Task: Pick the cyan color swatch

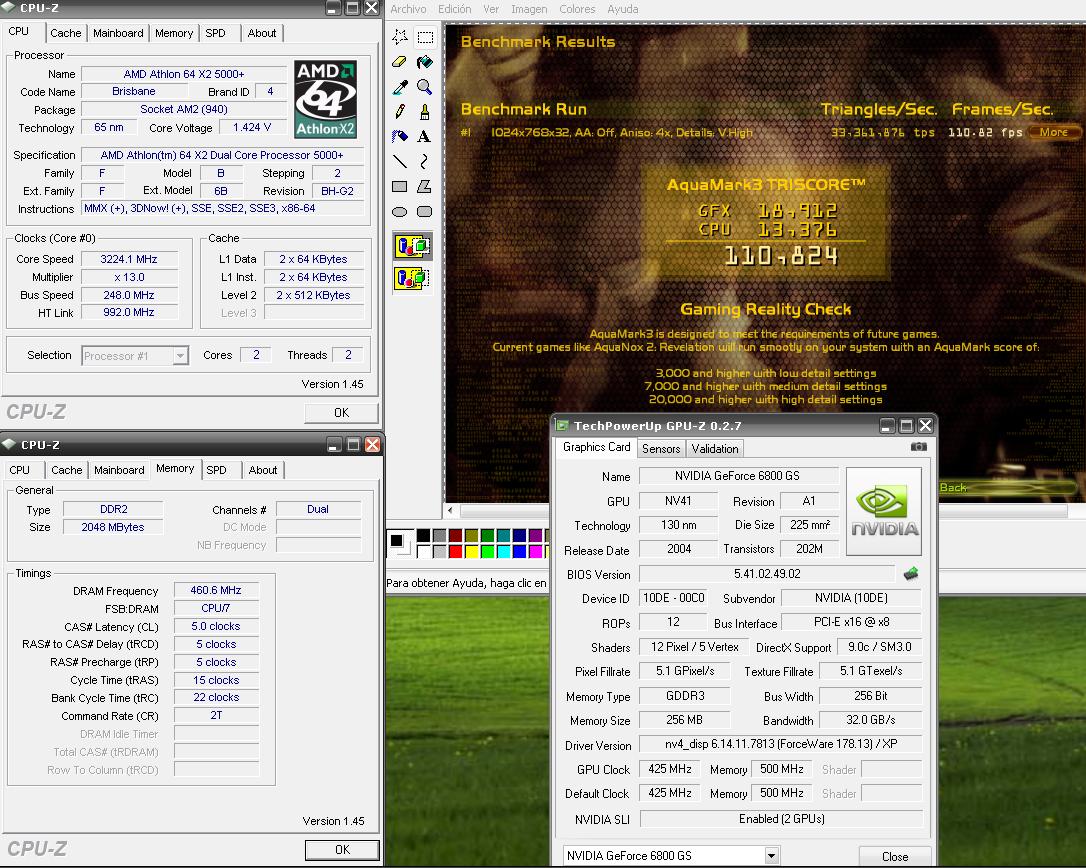Action: tap(504, 551)
